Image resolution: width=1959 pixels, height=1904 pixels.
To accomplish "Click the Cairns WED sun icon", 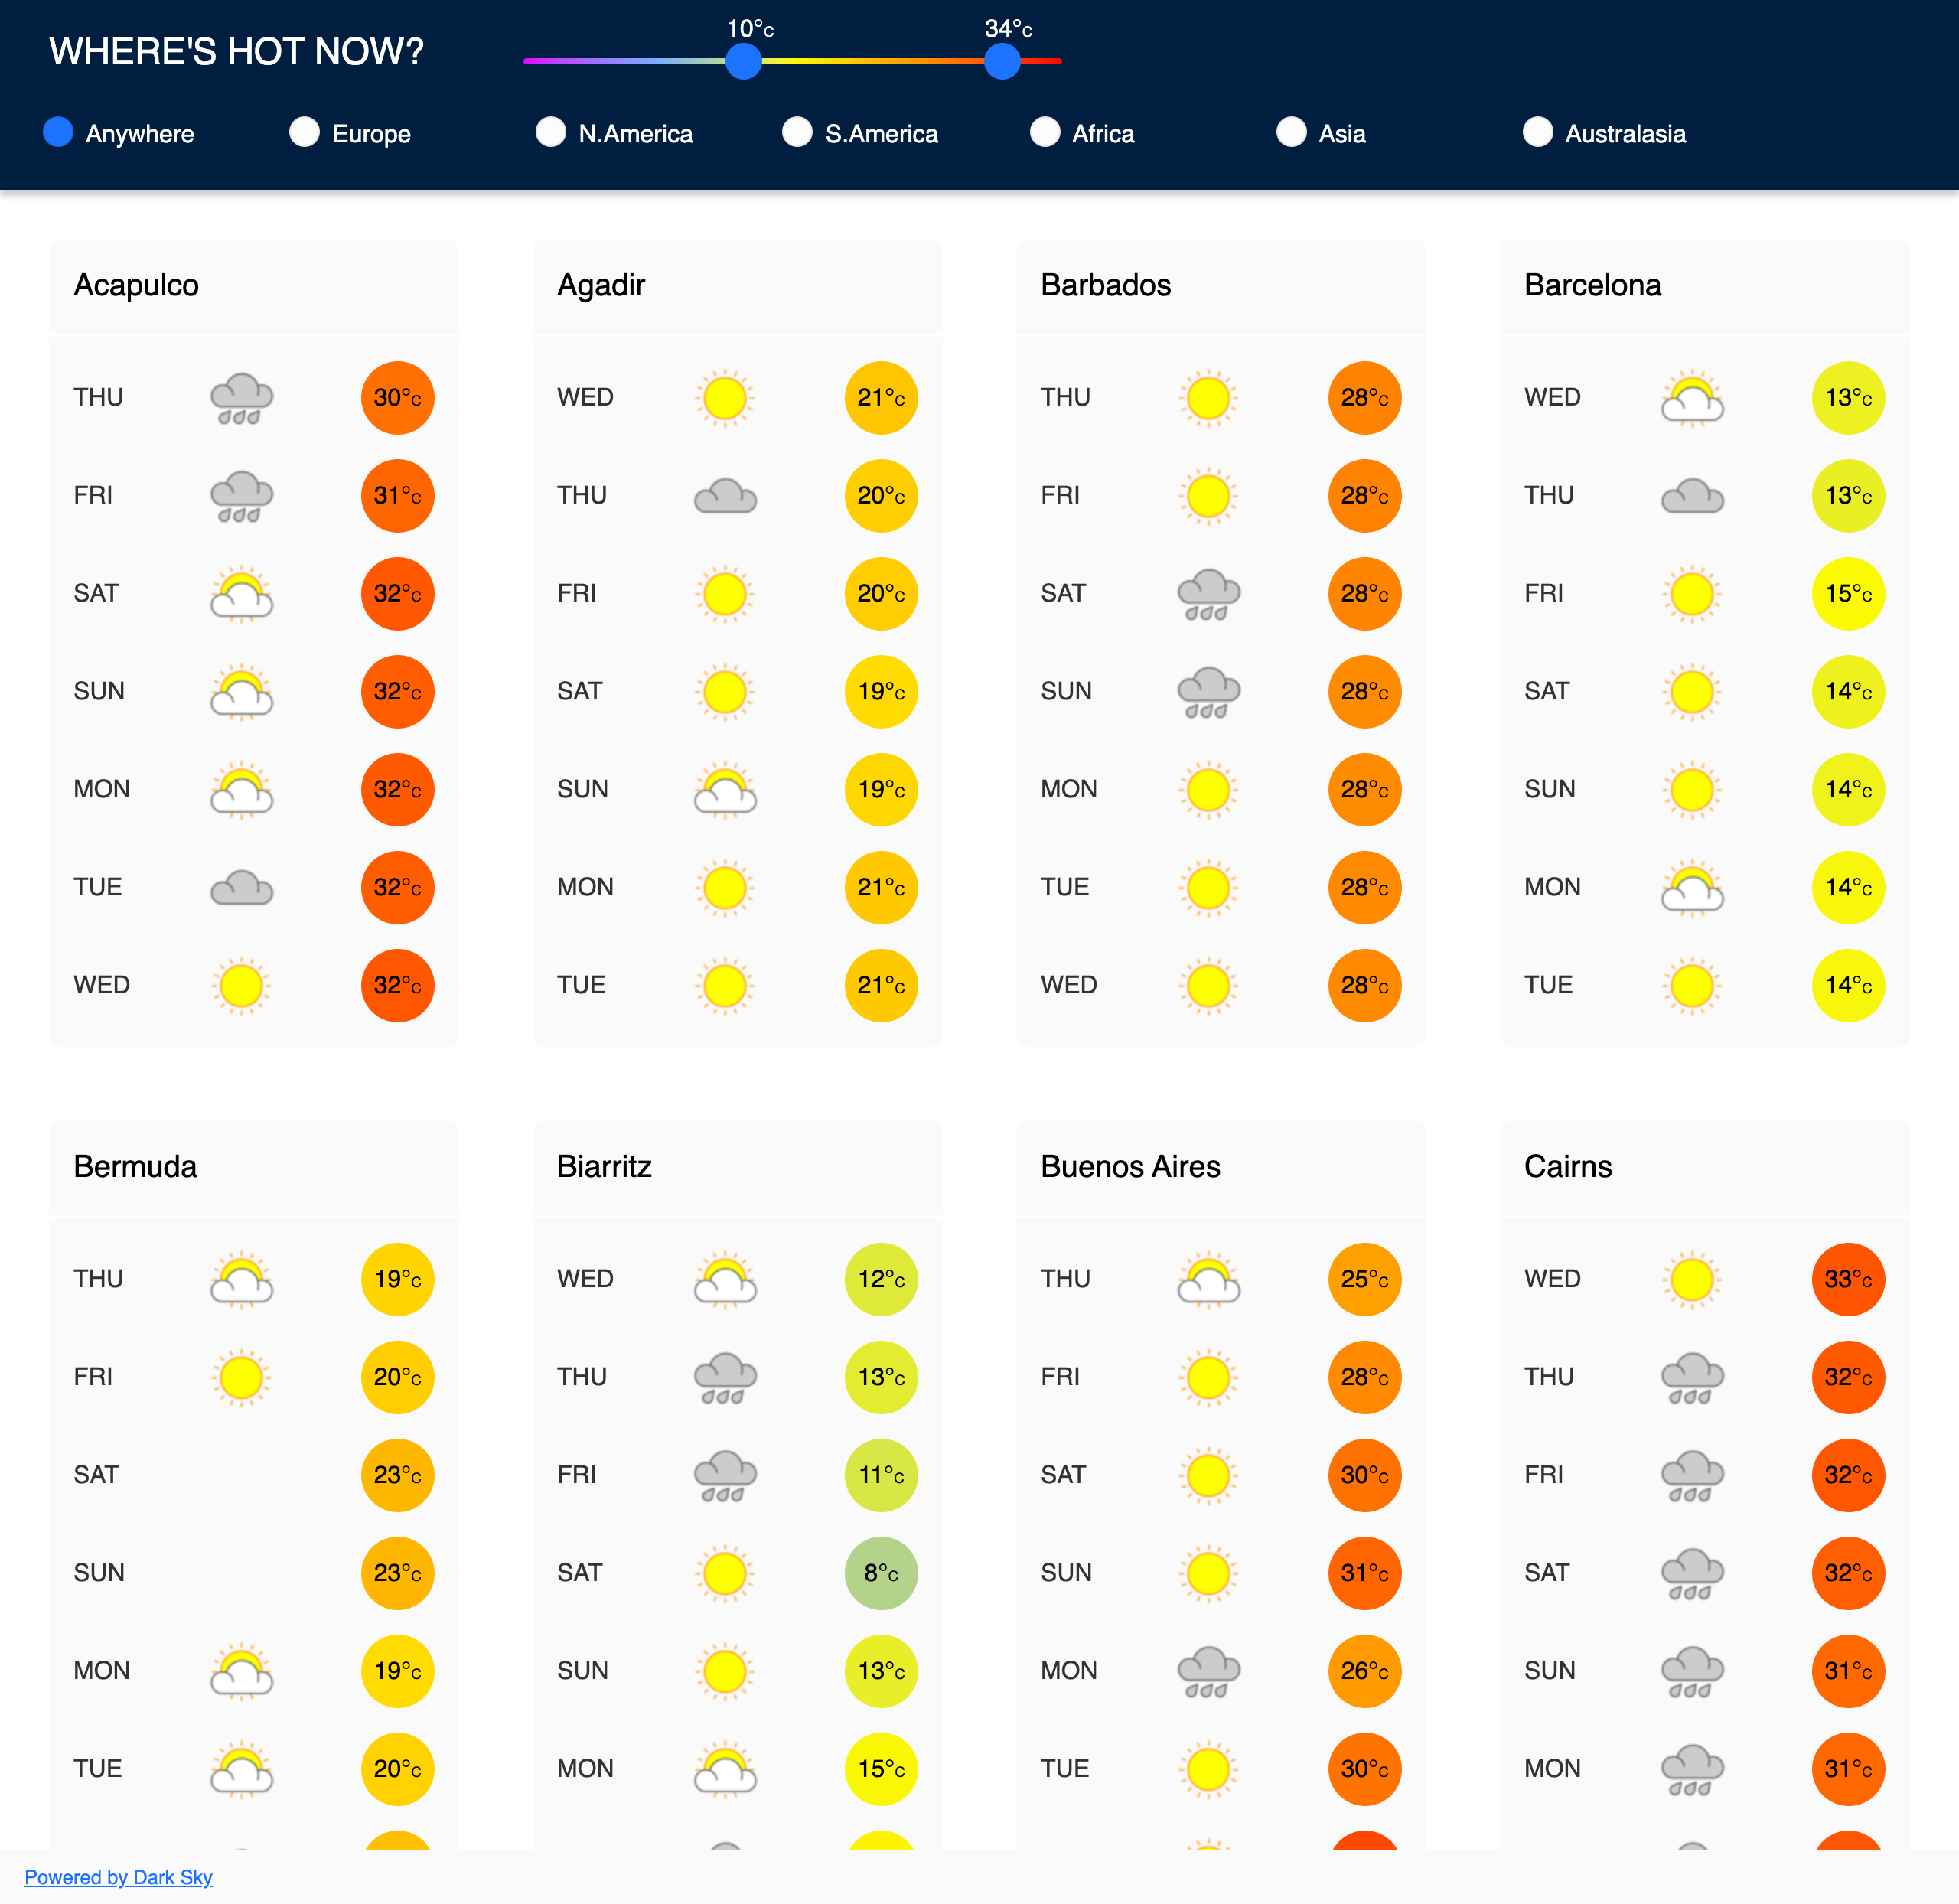I will [1692, 1279].
